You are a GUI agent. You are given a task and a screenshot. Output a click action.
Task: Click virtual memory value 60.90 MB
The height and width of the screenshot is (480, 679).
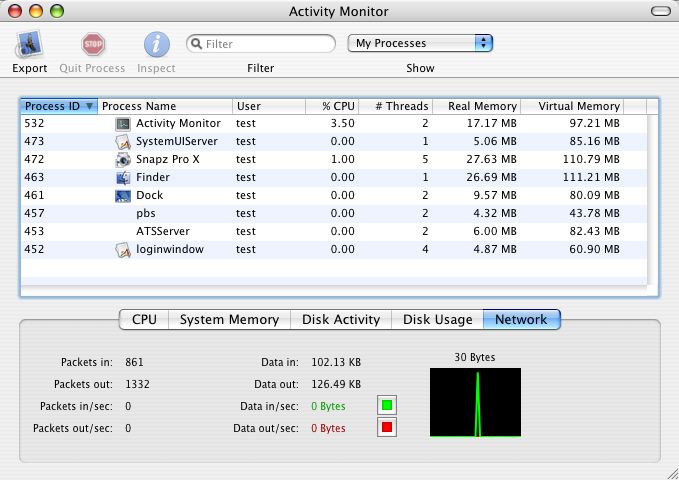595,250
